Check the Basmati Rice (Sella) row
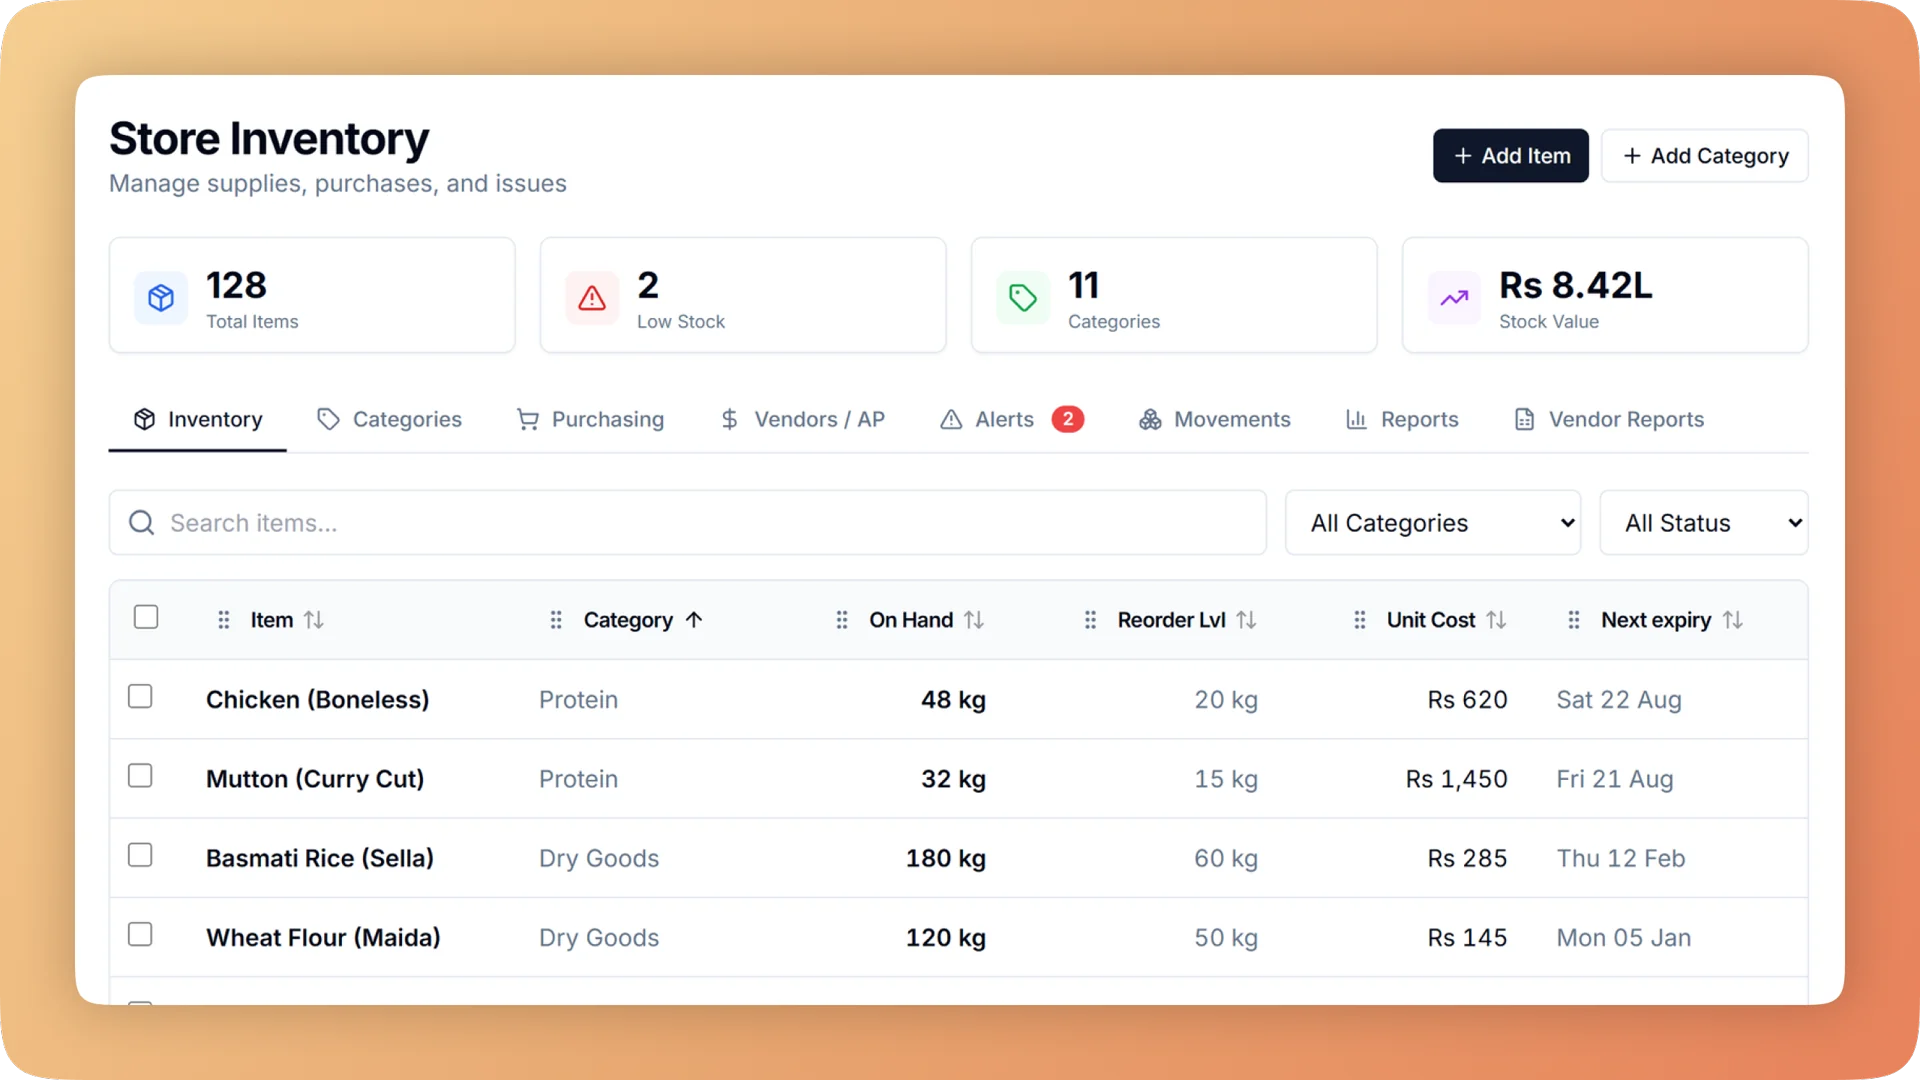This screenshot has width=1920, height=1080. pos(140,855)
